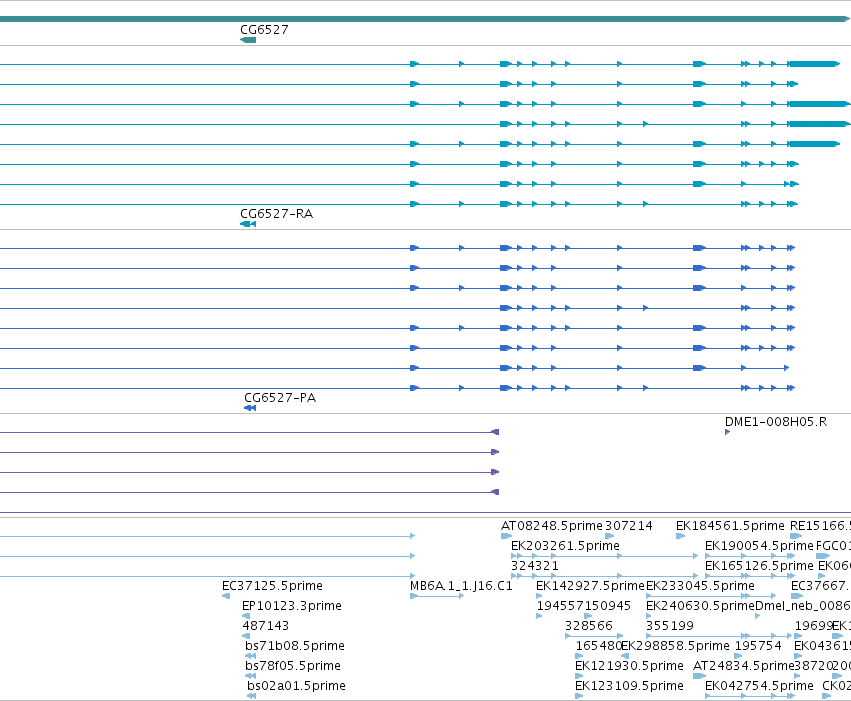Select the arrow glyph under EP10123.3prime
Viewport: 851px width, 701px height.
[x=246, y=616]
